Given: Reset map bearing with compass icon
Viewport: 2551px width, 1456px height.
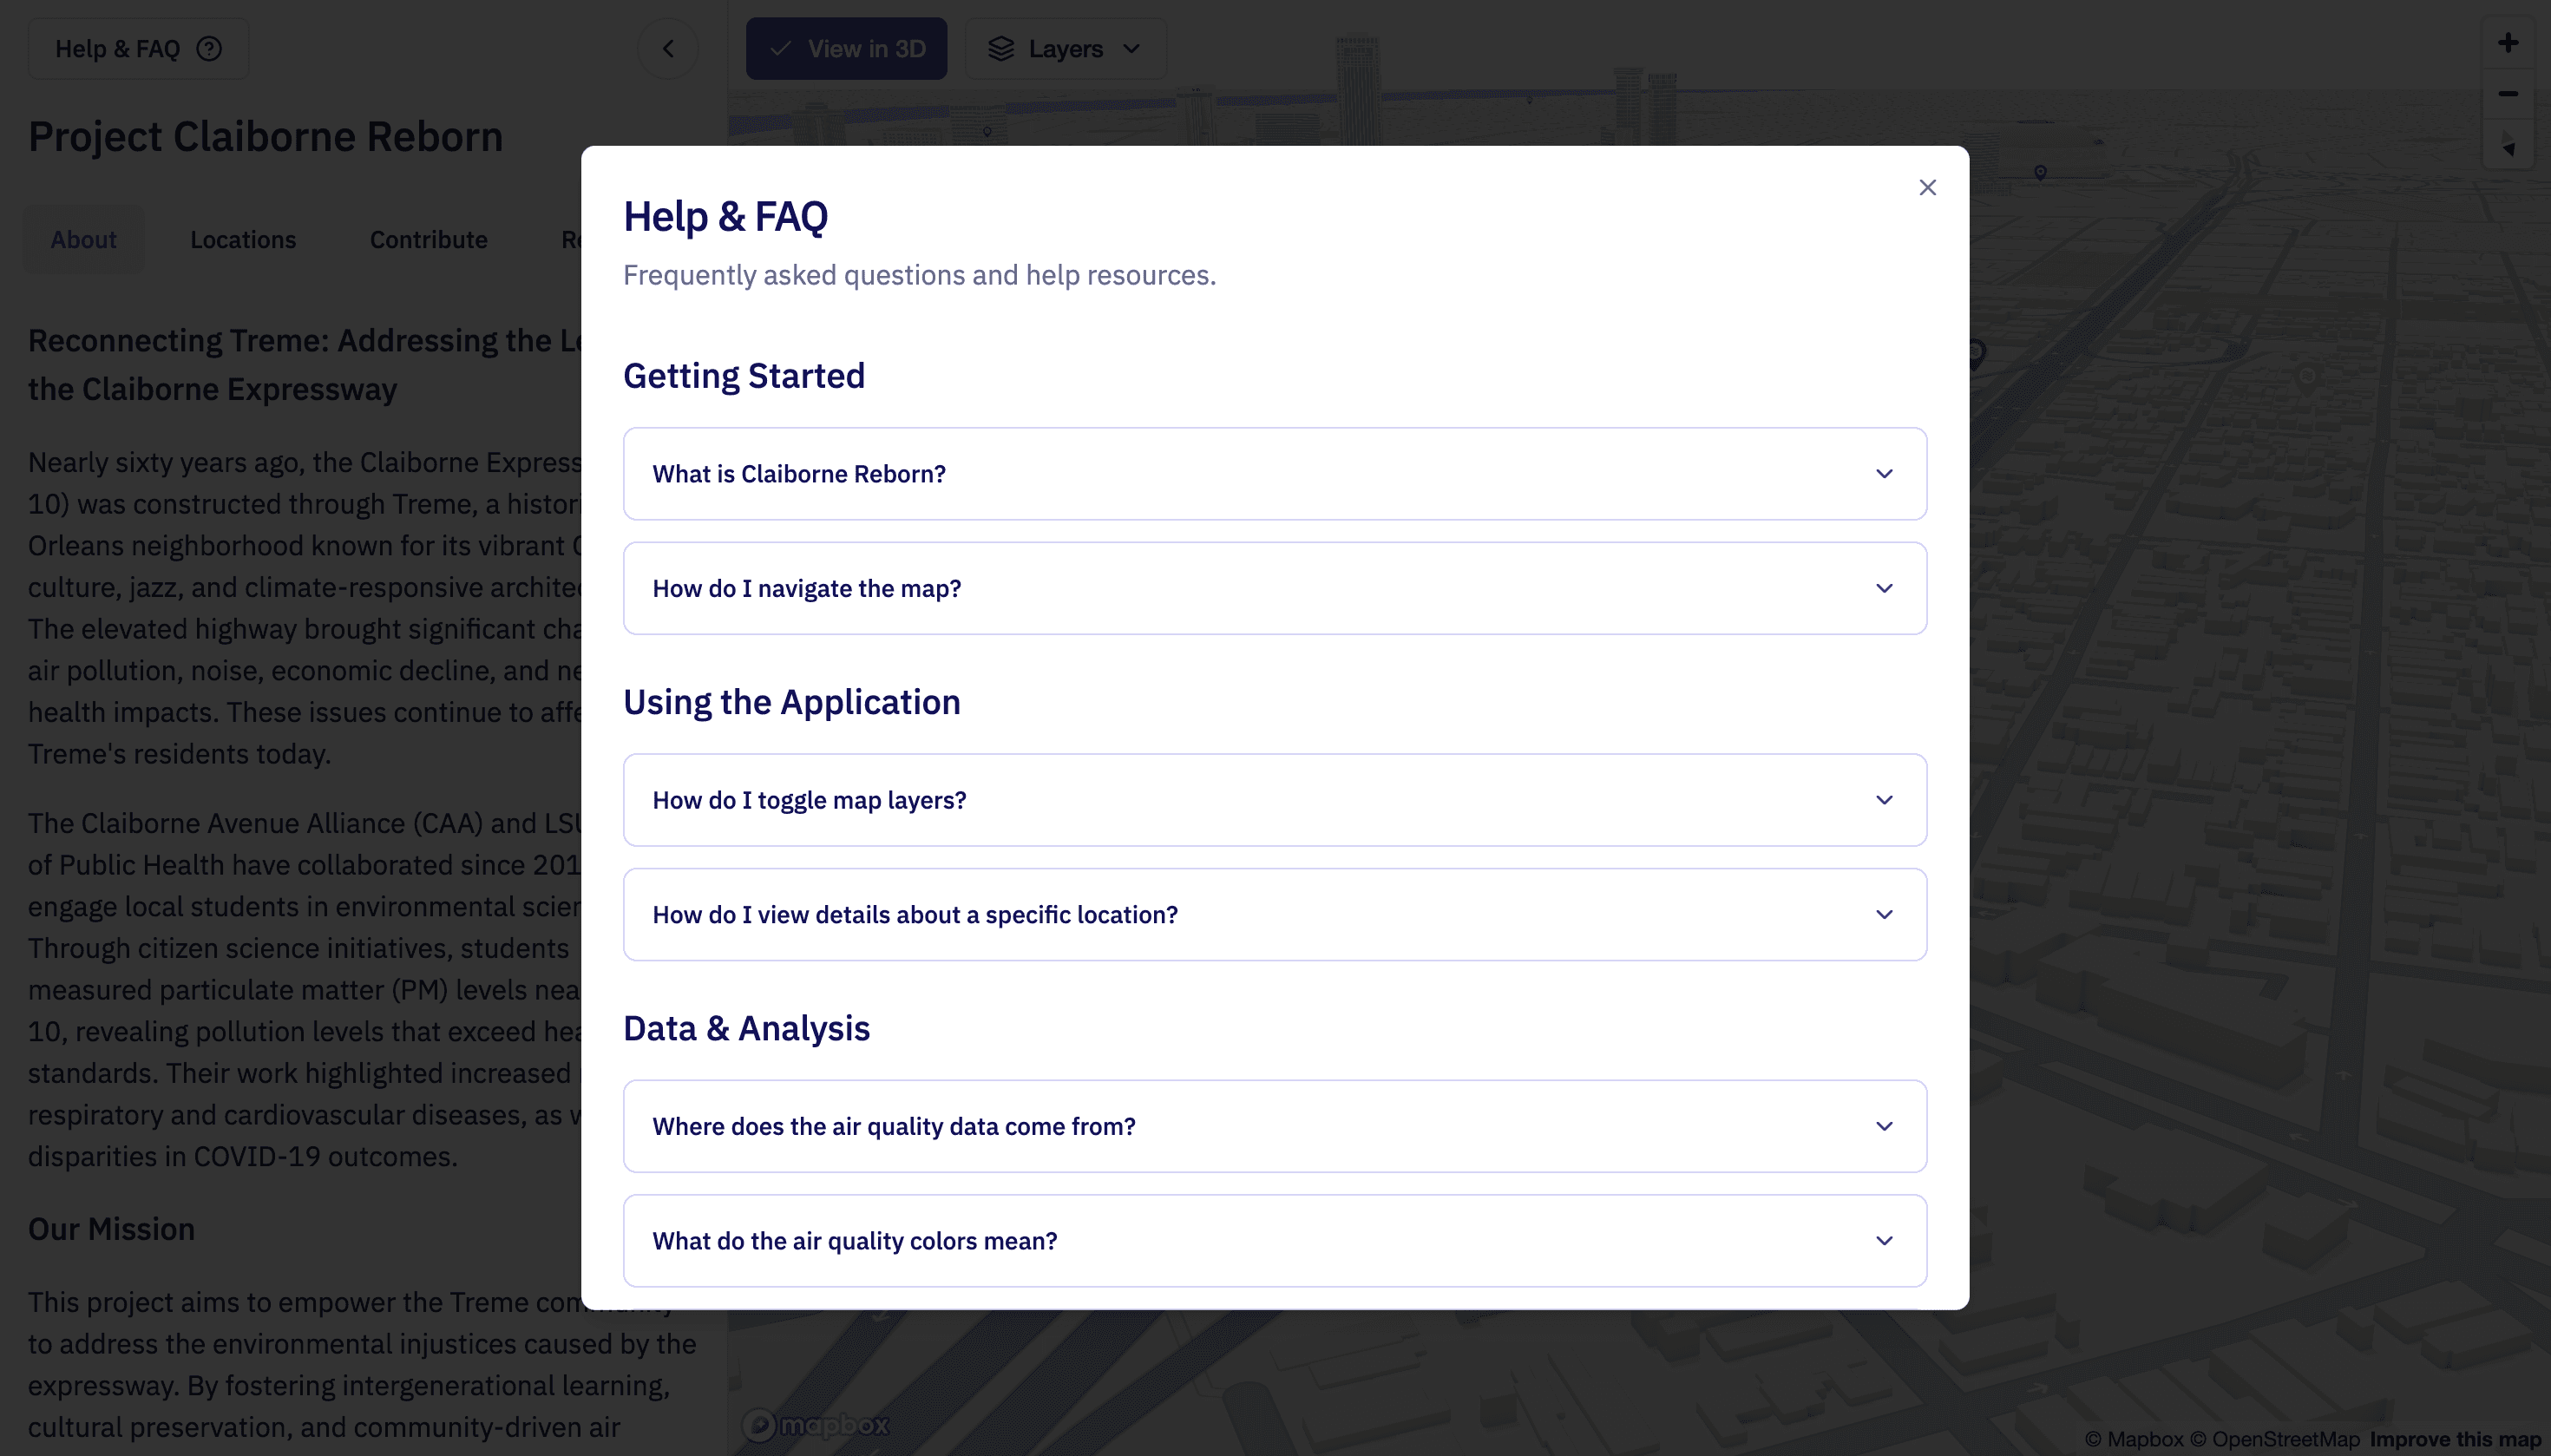Looking at the screenshot, I should click(2507, 145).
